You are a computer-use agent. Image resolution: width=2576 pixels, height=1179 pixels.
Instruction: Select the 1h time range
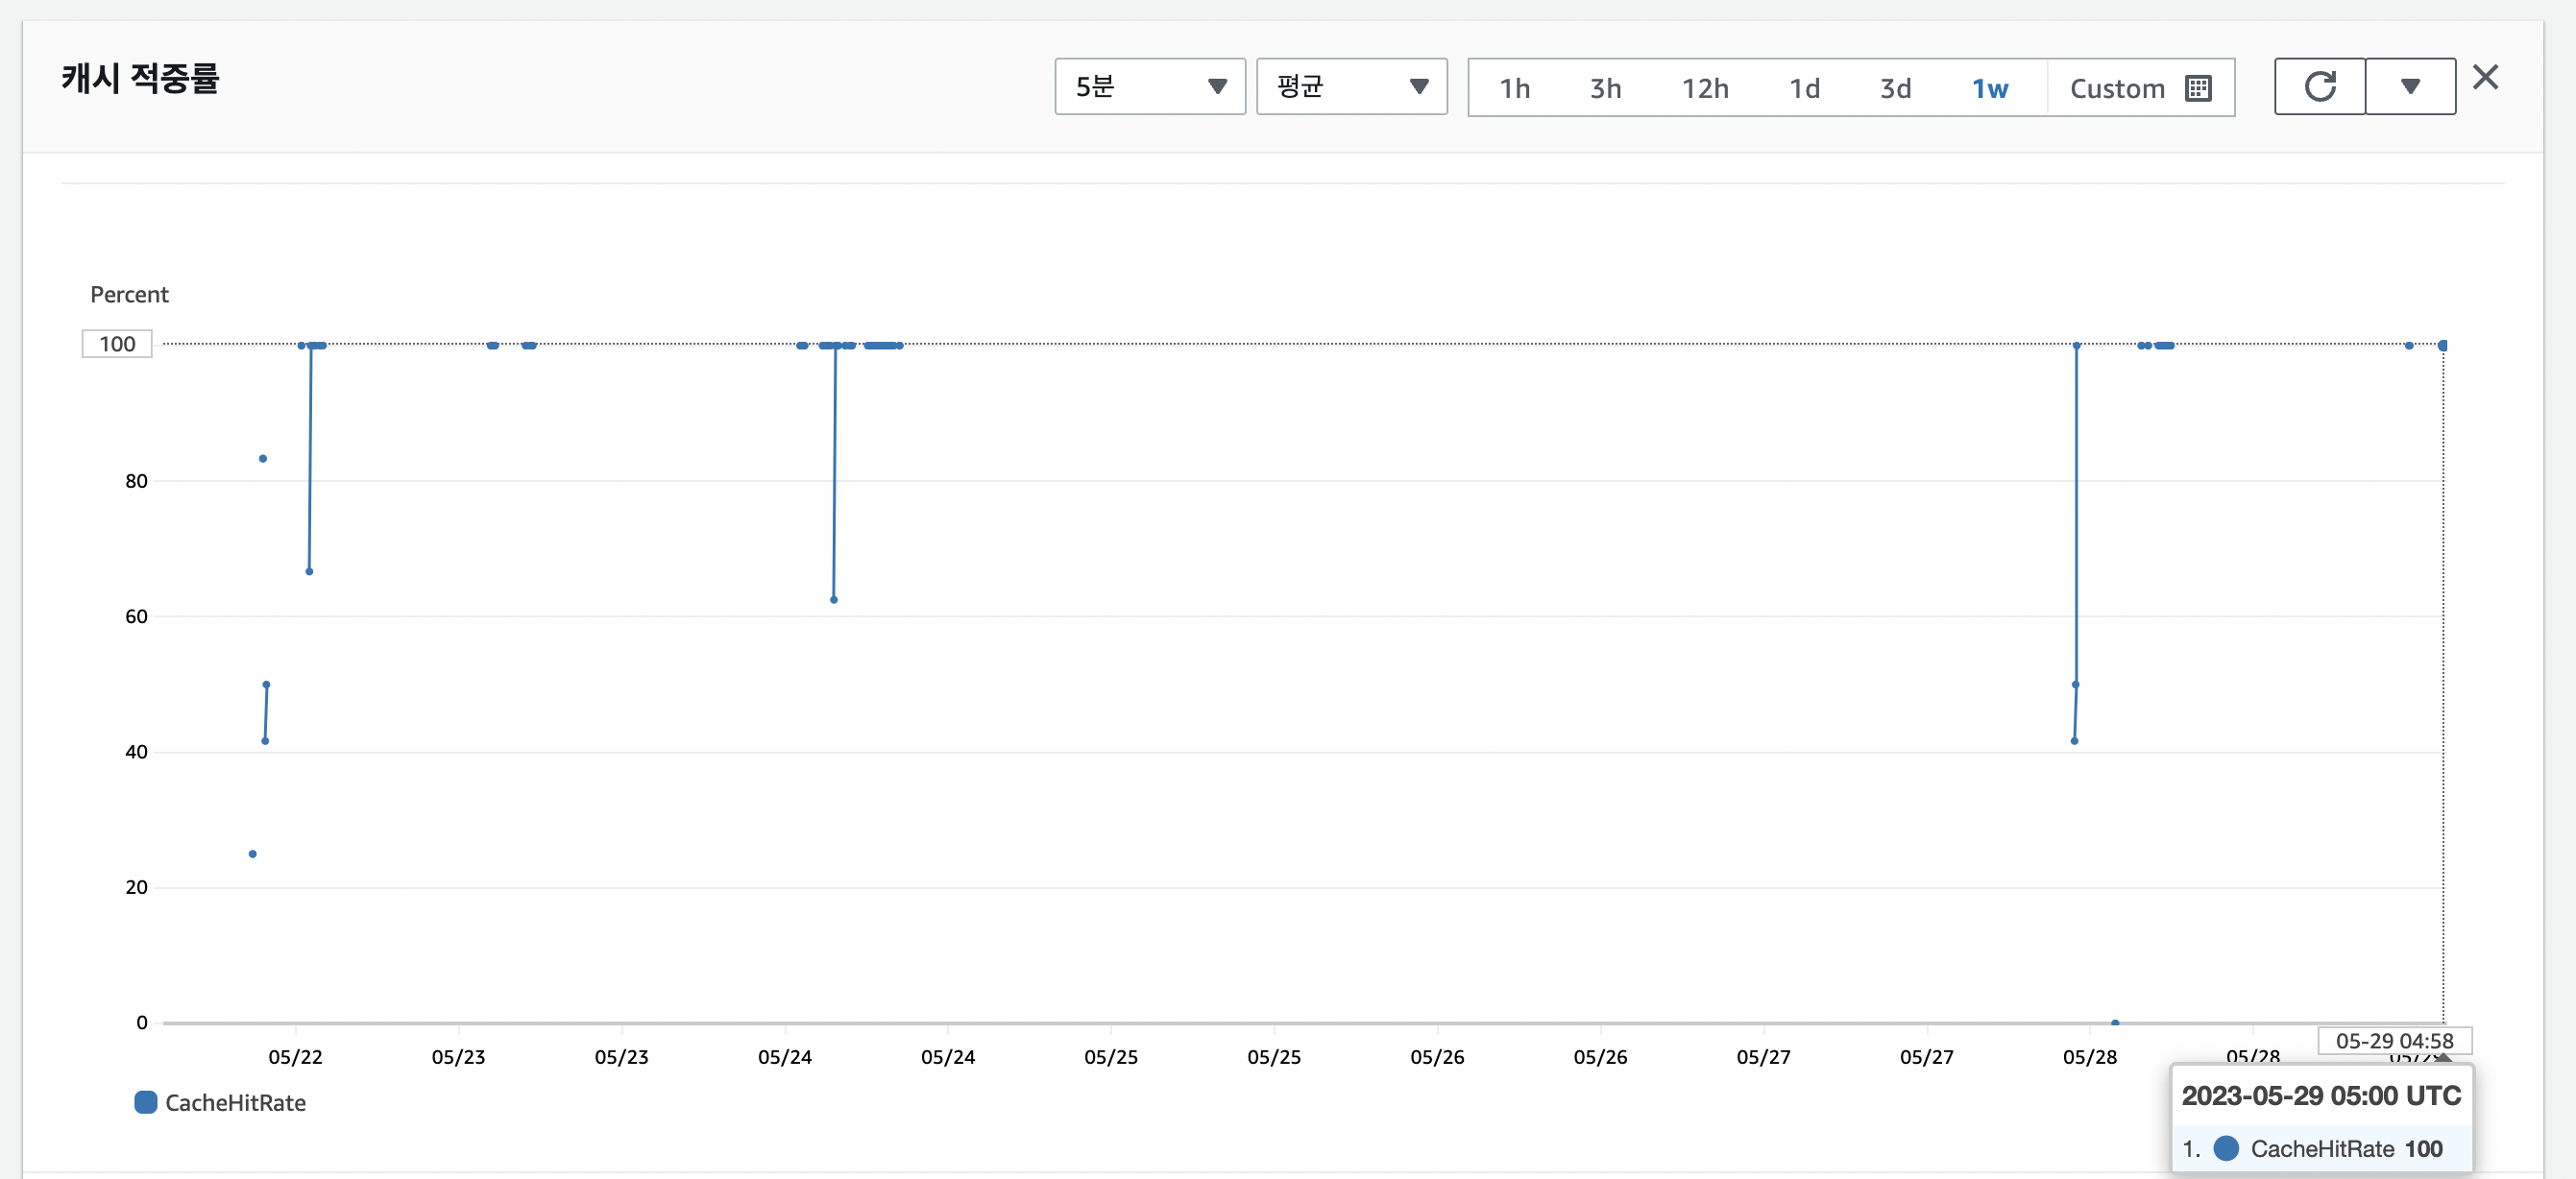pyautogui.click(x=1514, y=88)
